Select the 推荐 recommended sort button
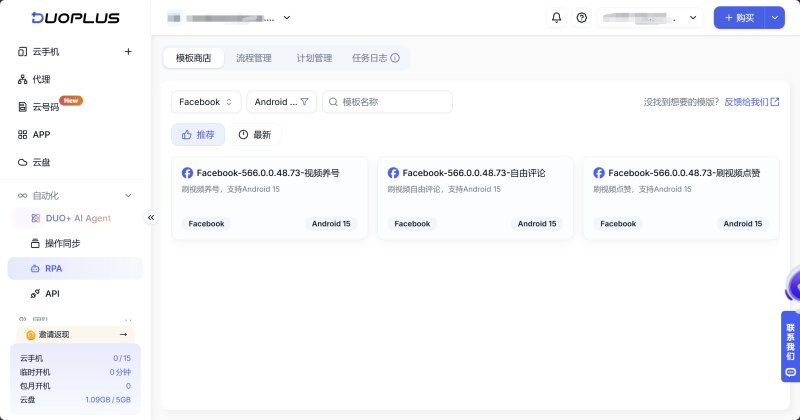This screenshot has height=420, width=800. tap(198, 135)
